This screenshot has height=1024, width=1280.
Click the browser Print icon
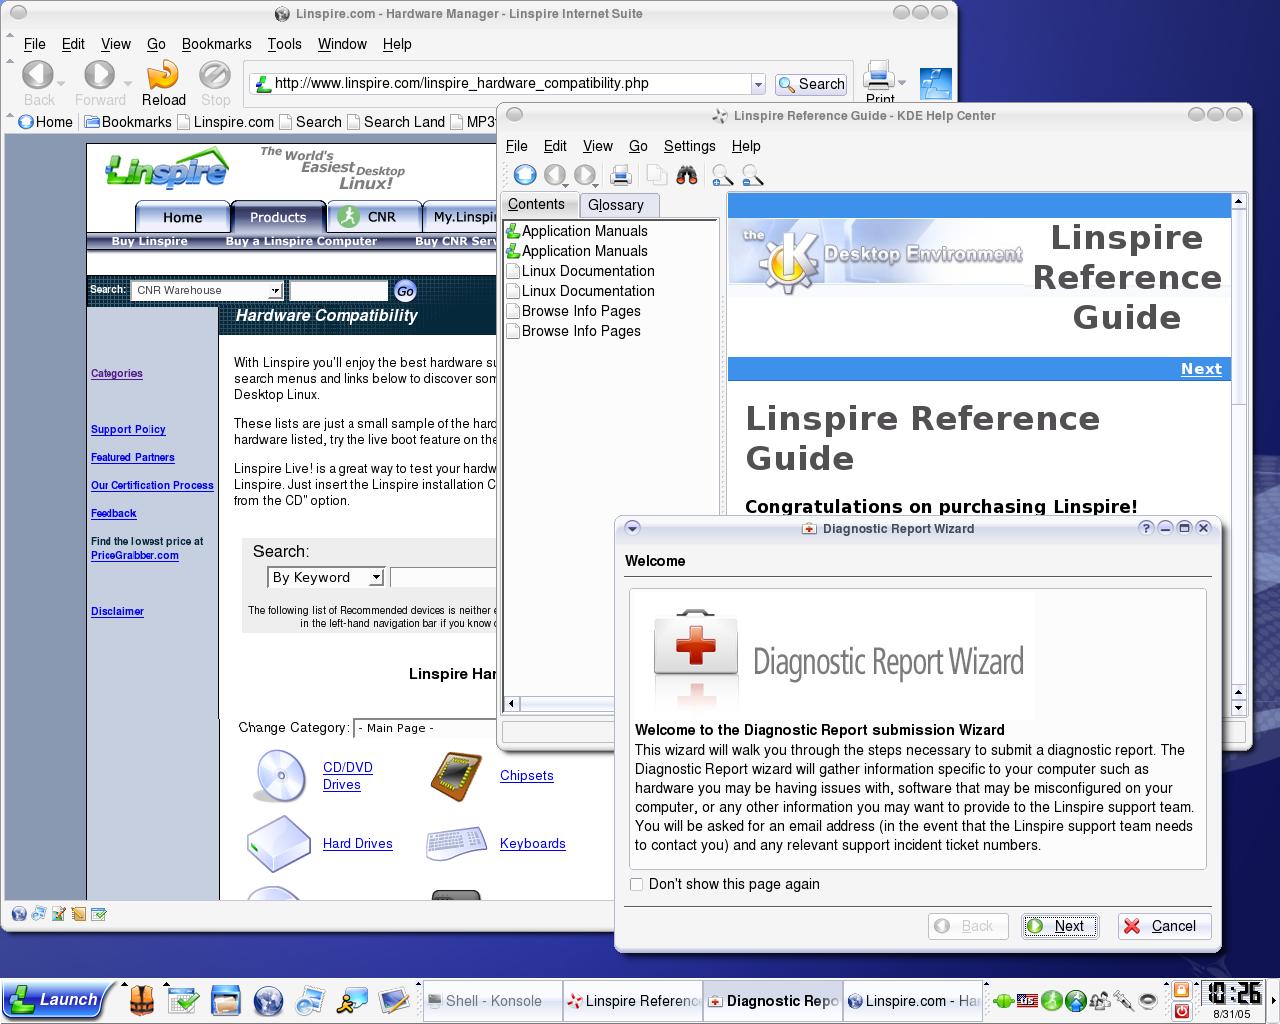(x=879, y=78)
